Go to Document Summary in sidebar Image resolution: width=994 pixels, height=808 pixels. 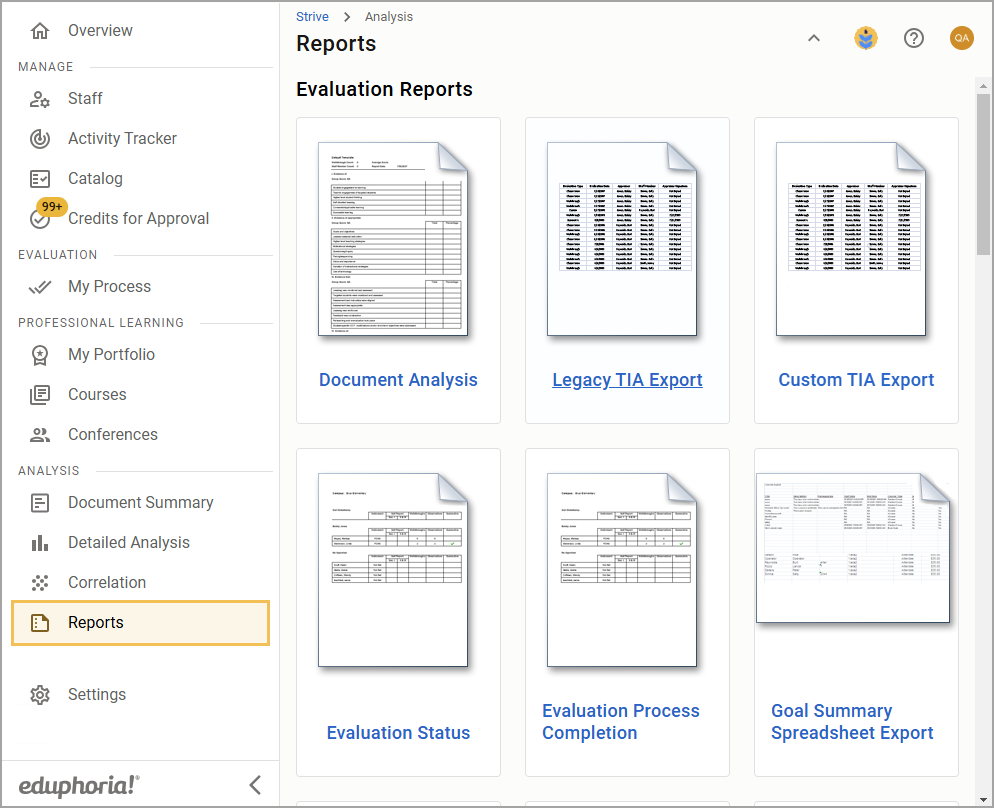pos(140,503)
